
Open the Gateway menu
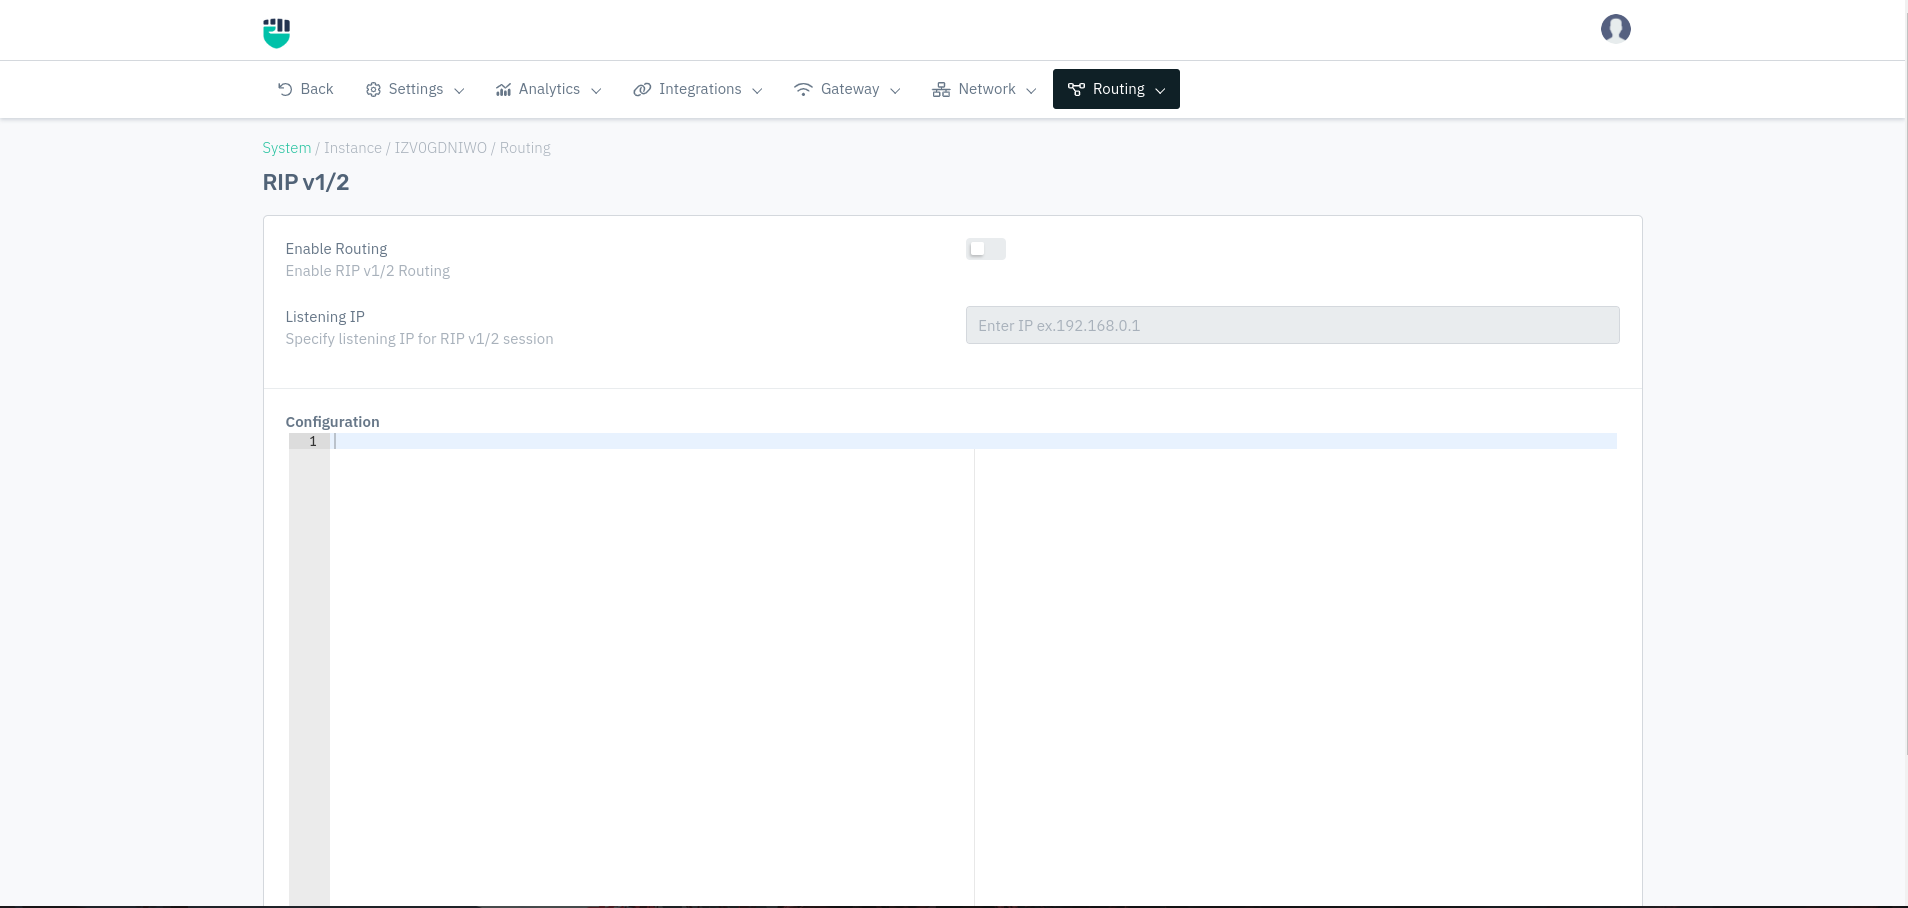tap(849, 89)
